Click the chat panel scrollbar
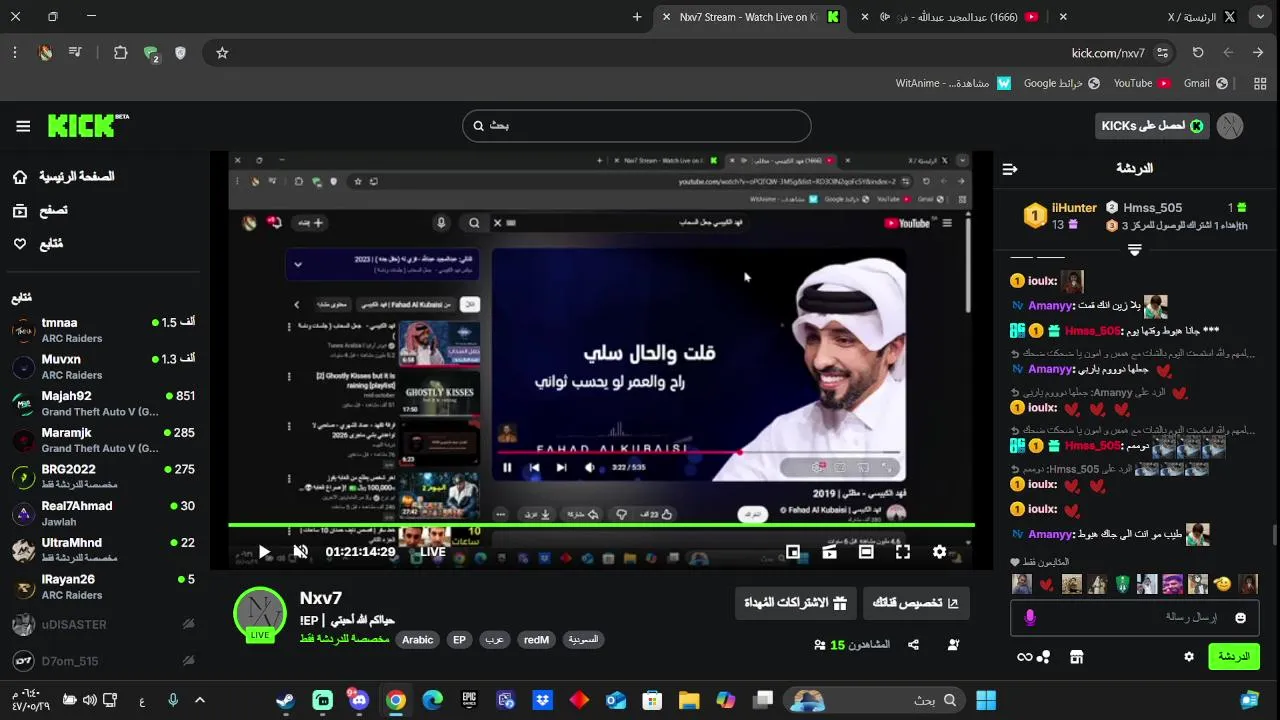 point(1275,534)
